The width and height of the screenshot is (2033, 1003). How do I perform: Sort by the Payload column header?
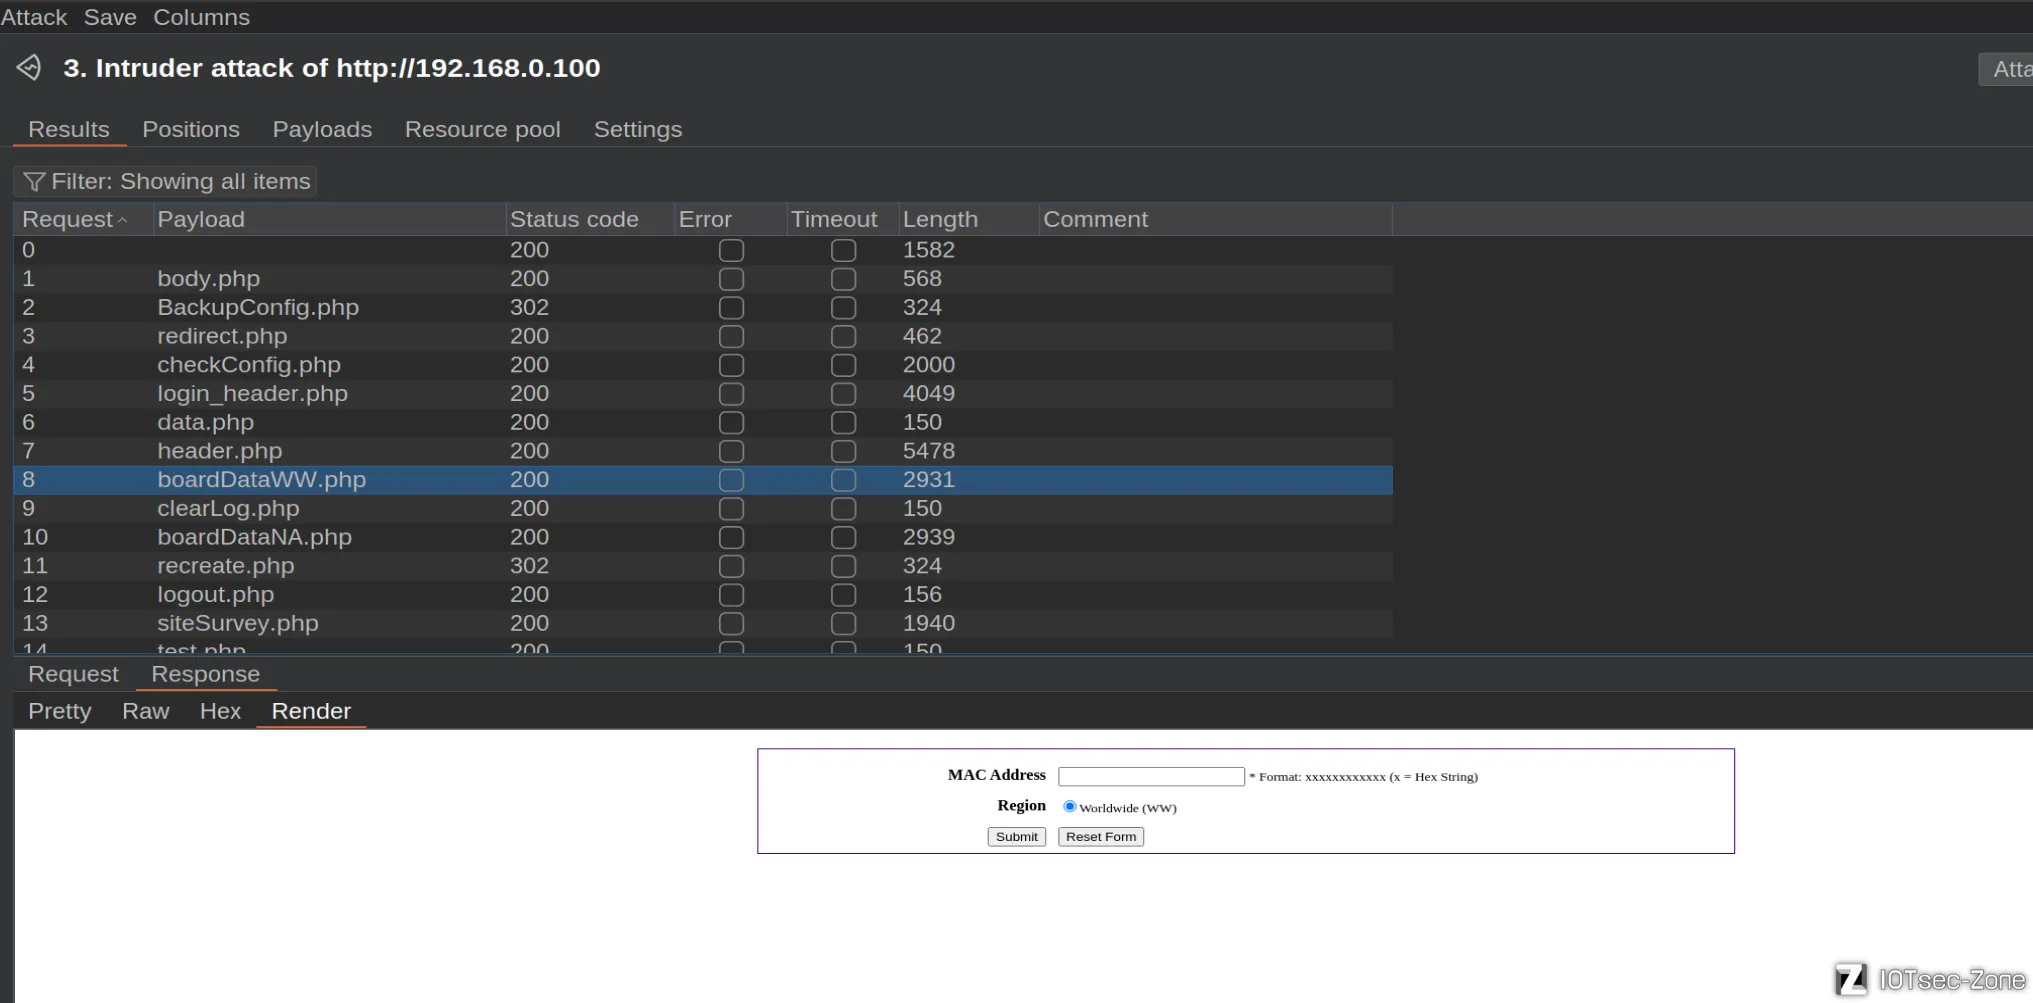pyautogui.click(x=329, y=219)
